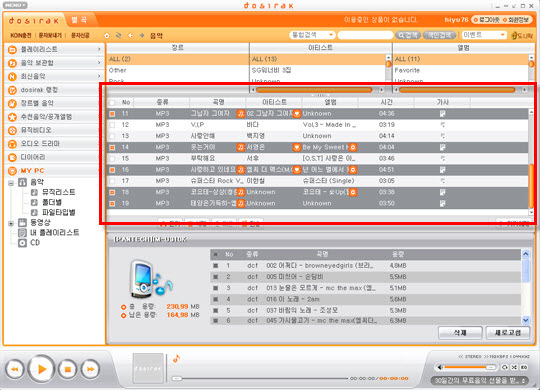Open lyrics icon for track 19
This screenshot has width=540, height=390.
[x=443, y=203]
